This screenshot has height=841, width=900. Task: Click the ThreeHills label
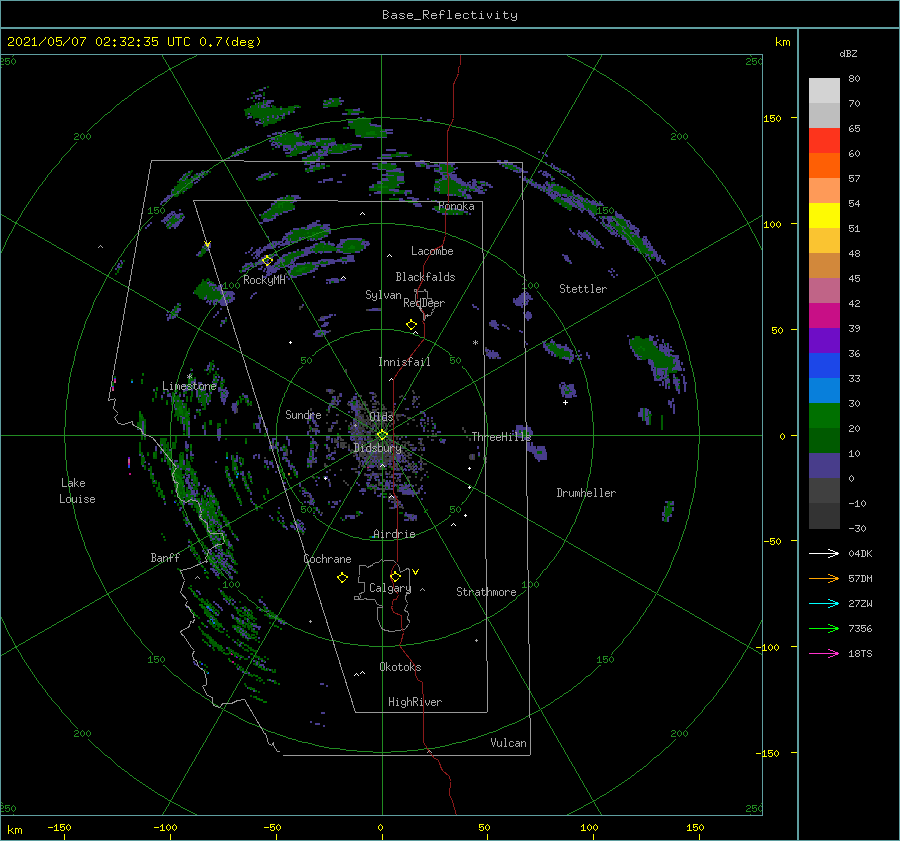click(x=502, y=437)
